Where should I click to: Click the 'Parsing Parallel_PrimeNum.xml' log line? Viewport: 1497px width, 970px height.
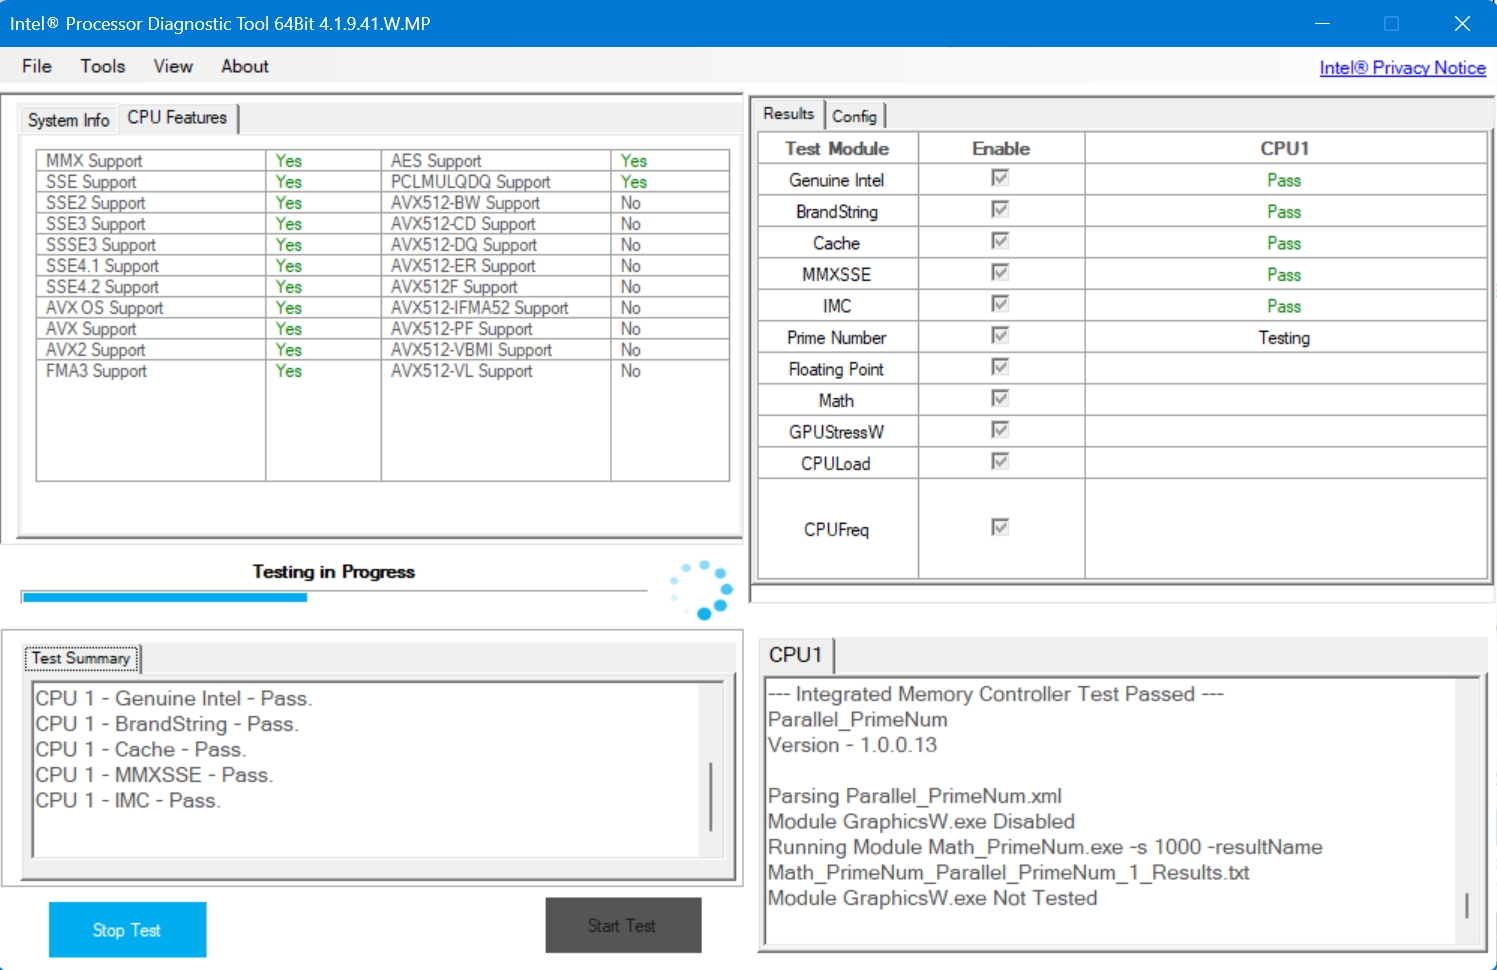[x=915, y=796]
